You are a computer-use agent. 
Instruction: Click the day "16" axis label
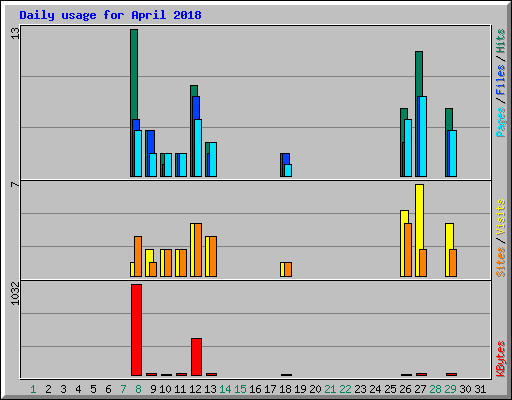[x=255, y=389]
